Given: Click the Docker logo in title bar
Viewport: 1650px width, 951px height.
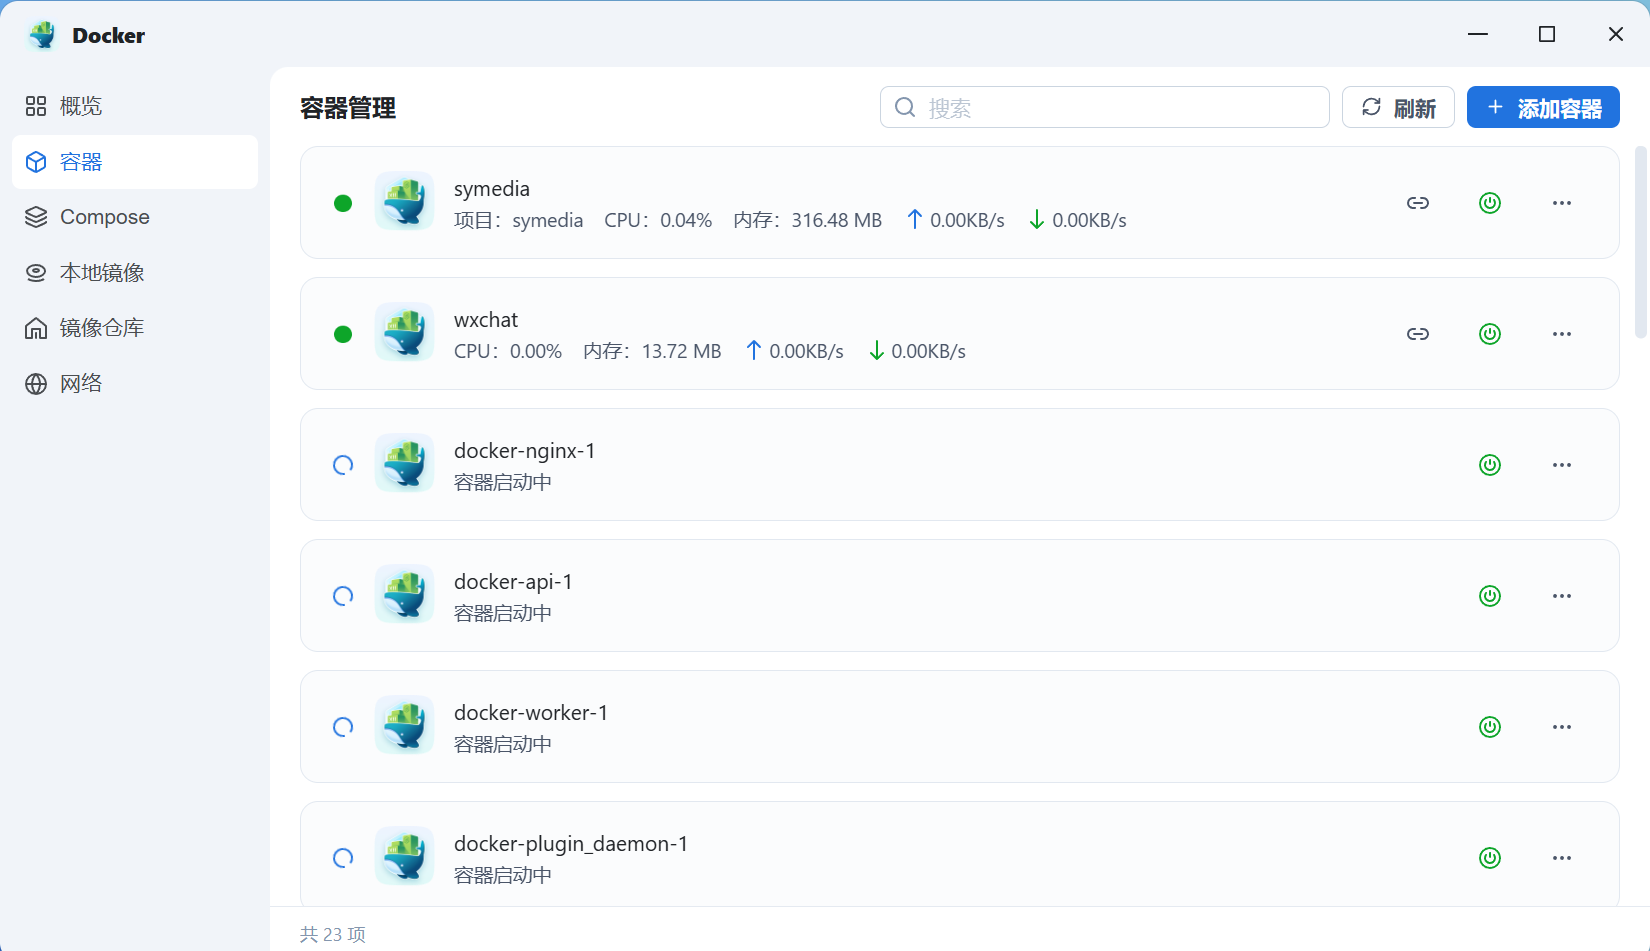Looking at the screenshot, I should click(x=43, y=35).
